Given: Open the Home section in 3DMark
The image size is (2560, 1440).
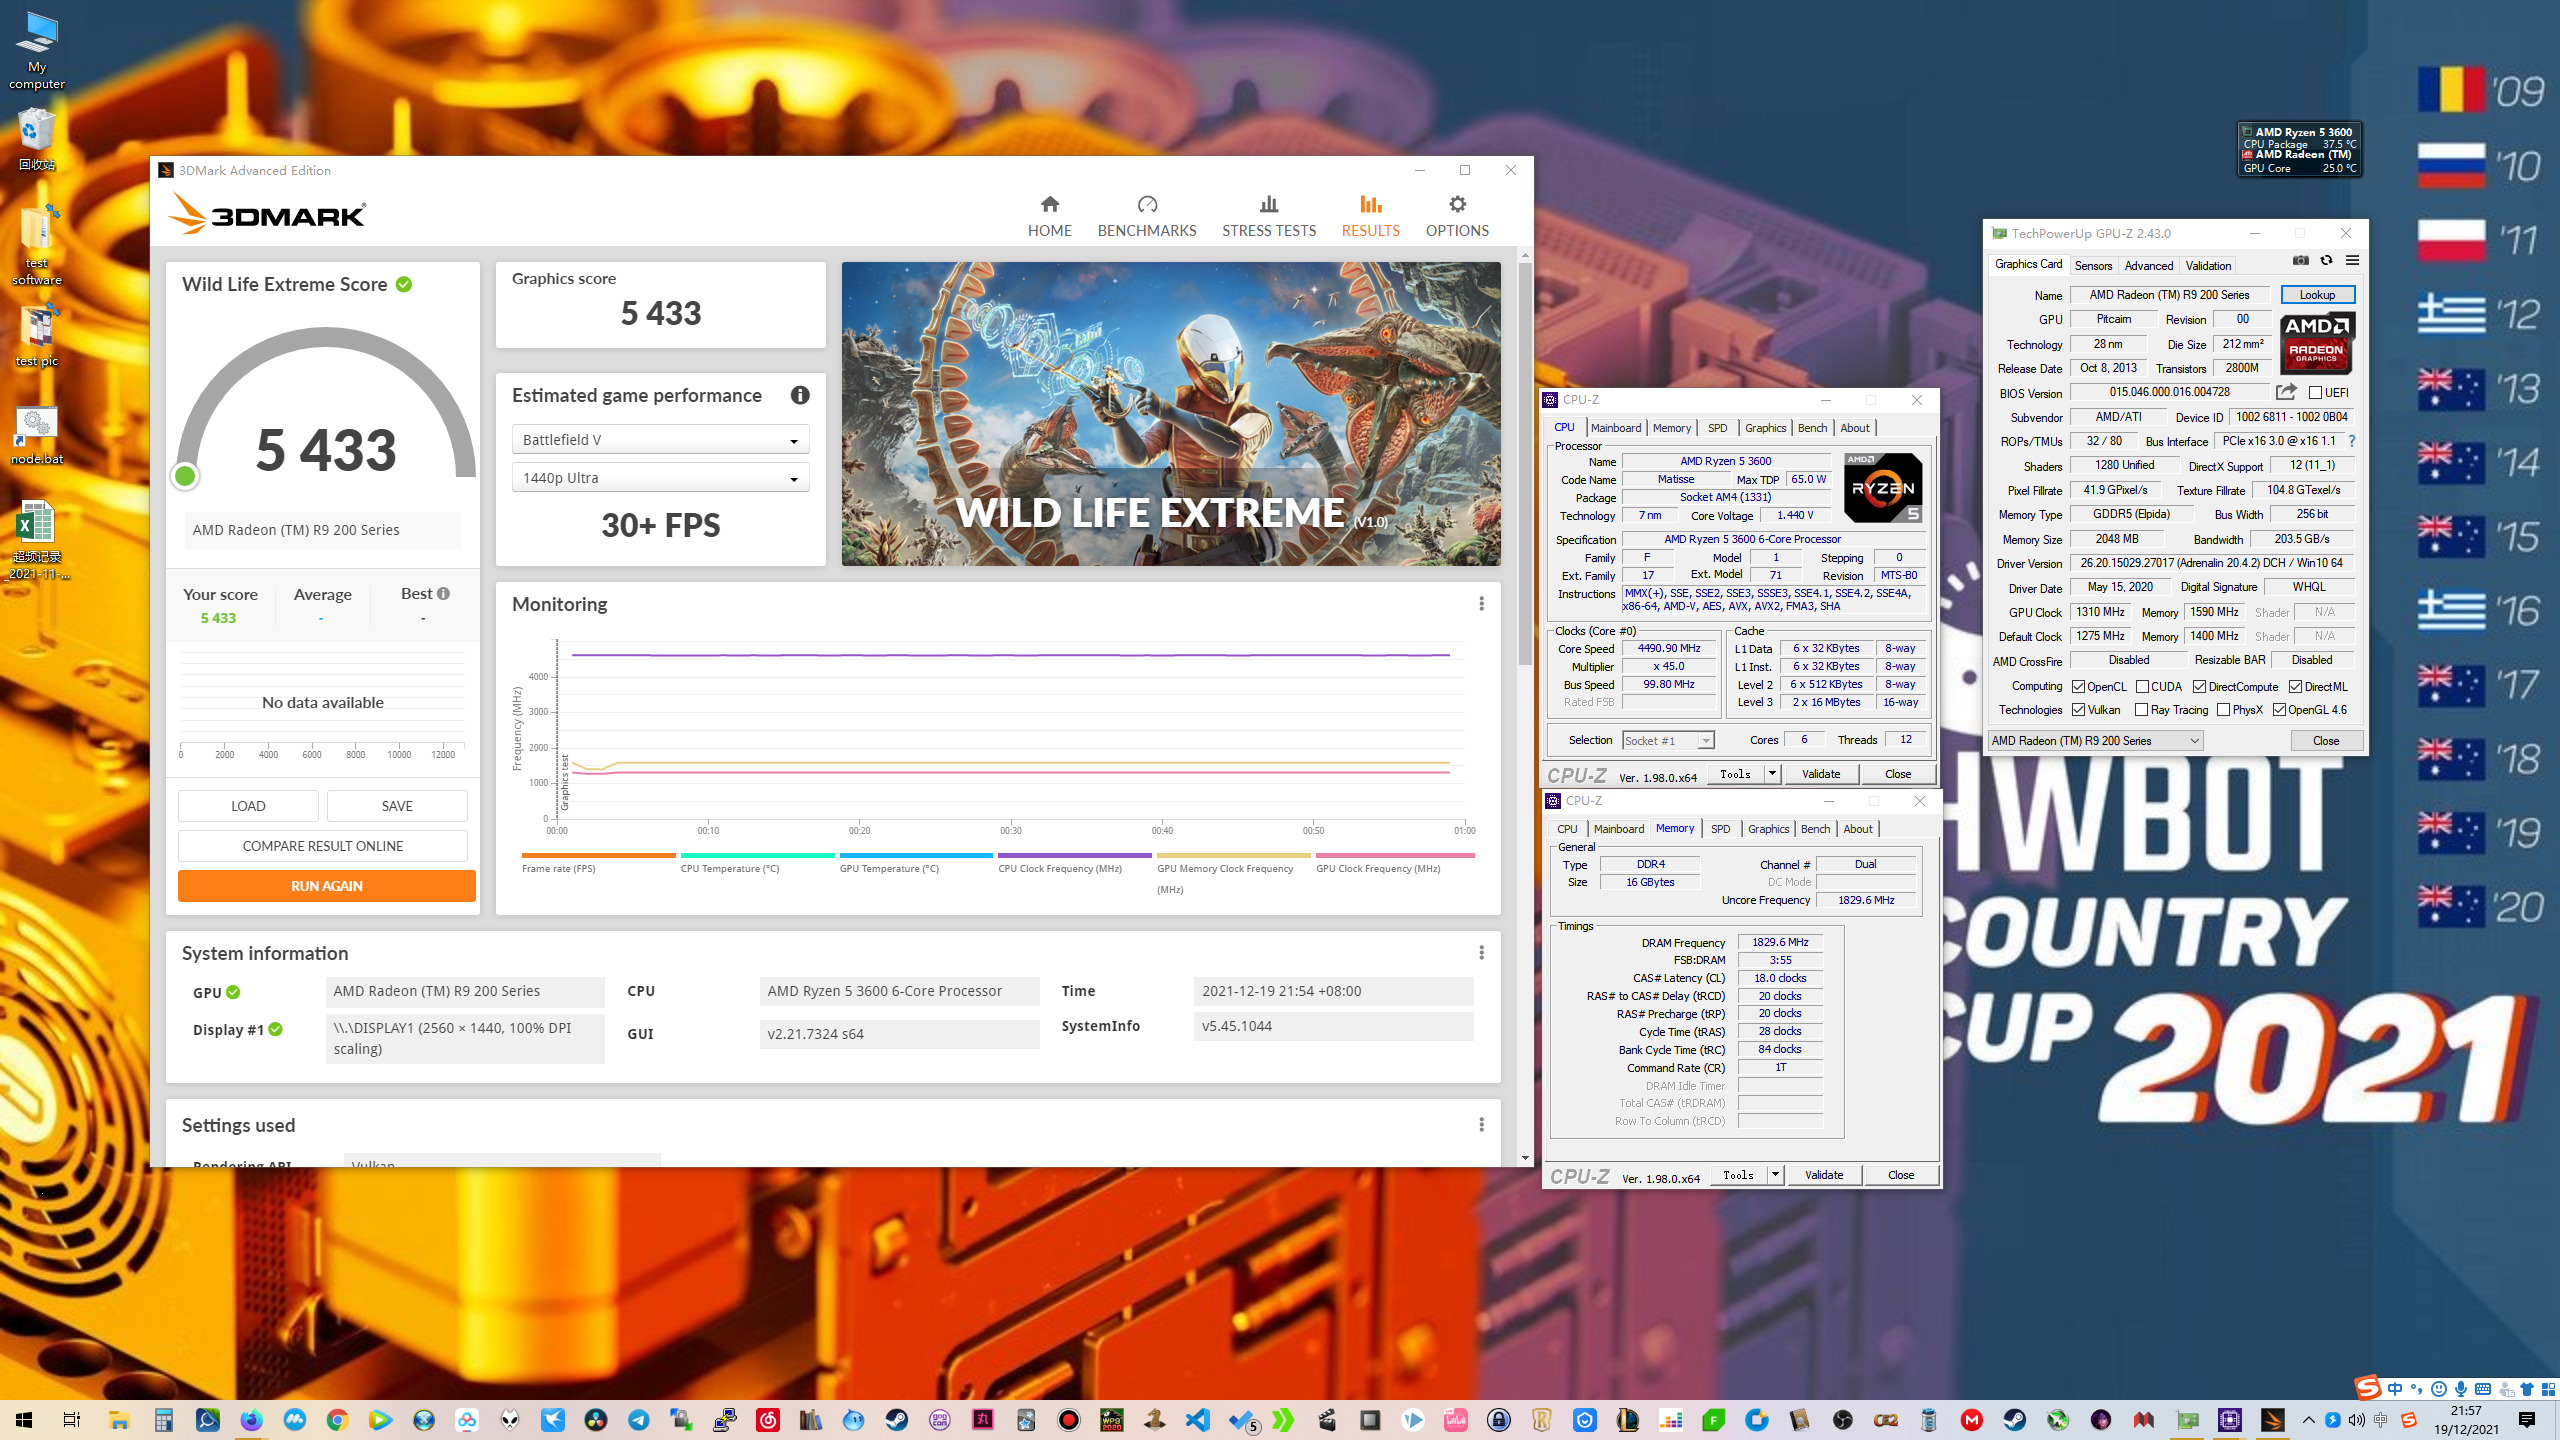Looking at the screenshot, I should 1049,216.
